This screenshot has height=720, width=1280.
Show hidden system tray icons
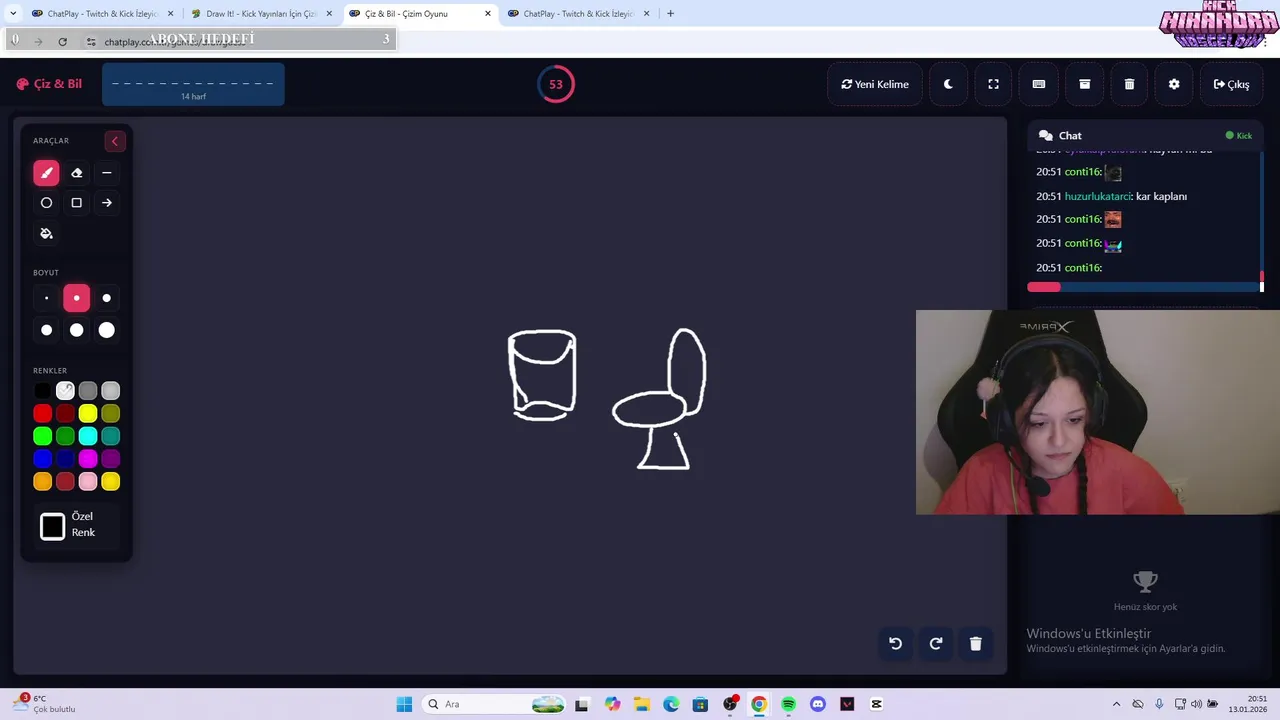click(1116, 704)
